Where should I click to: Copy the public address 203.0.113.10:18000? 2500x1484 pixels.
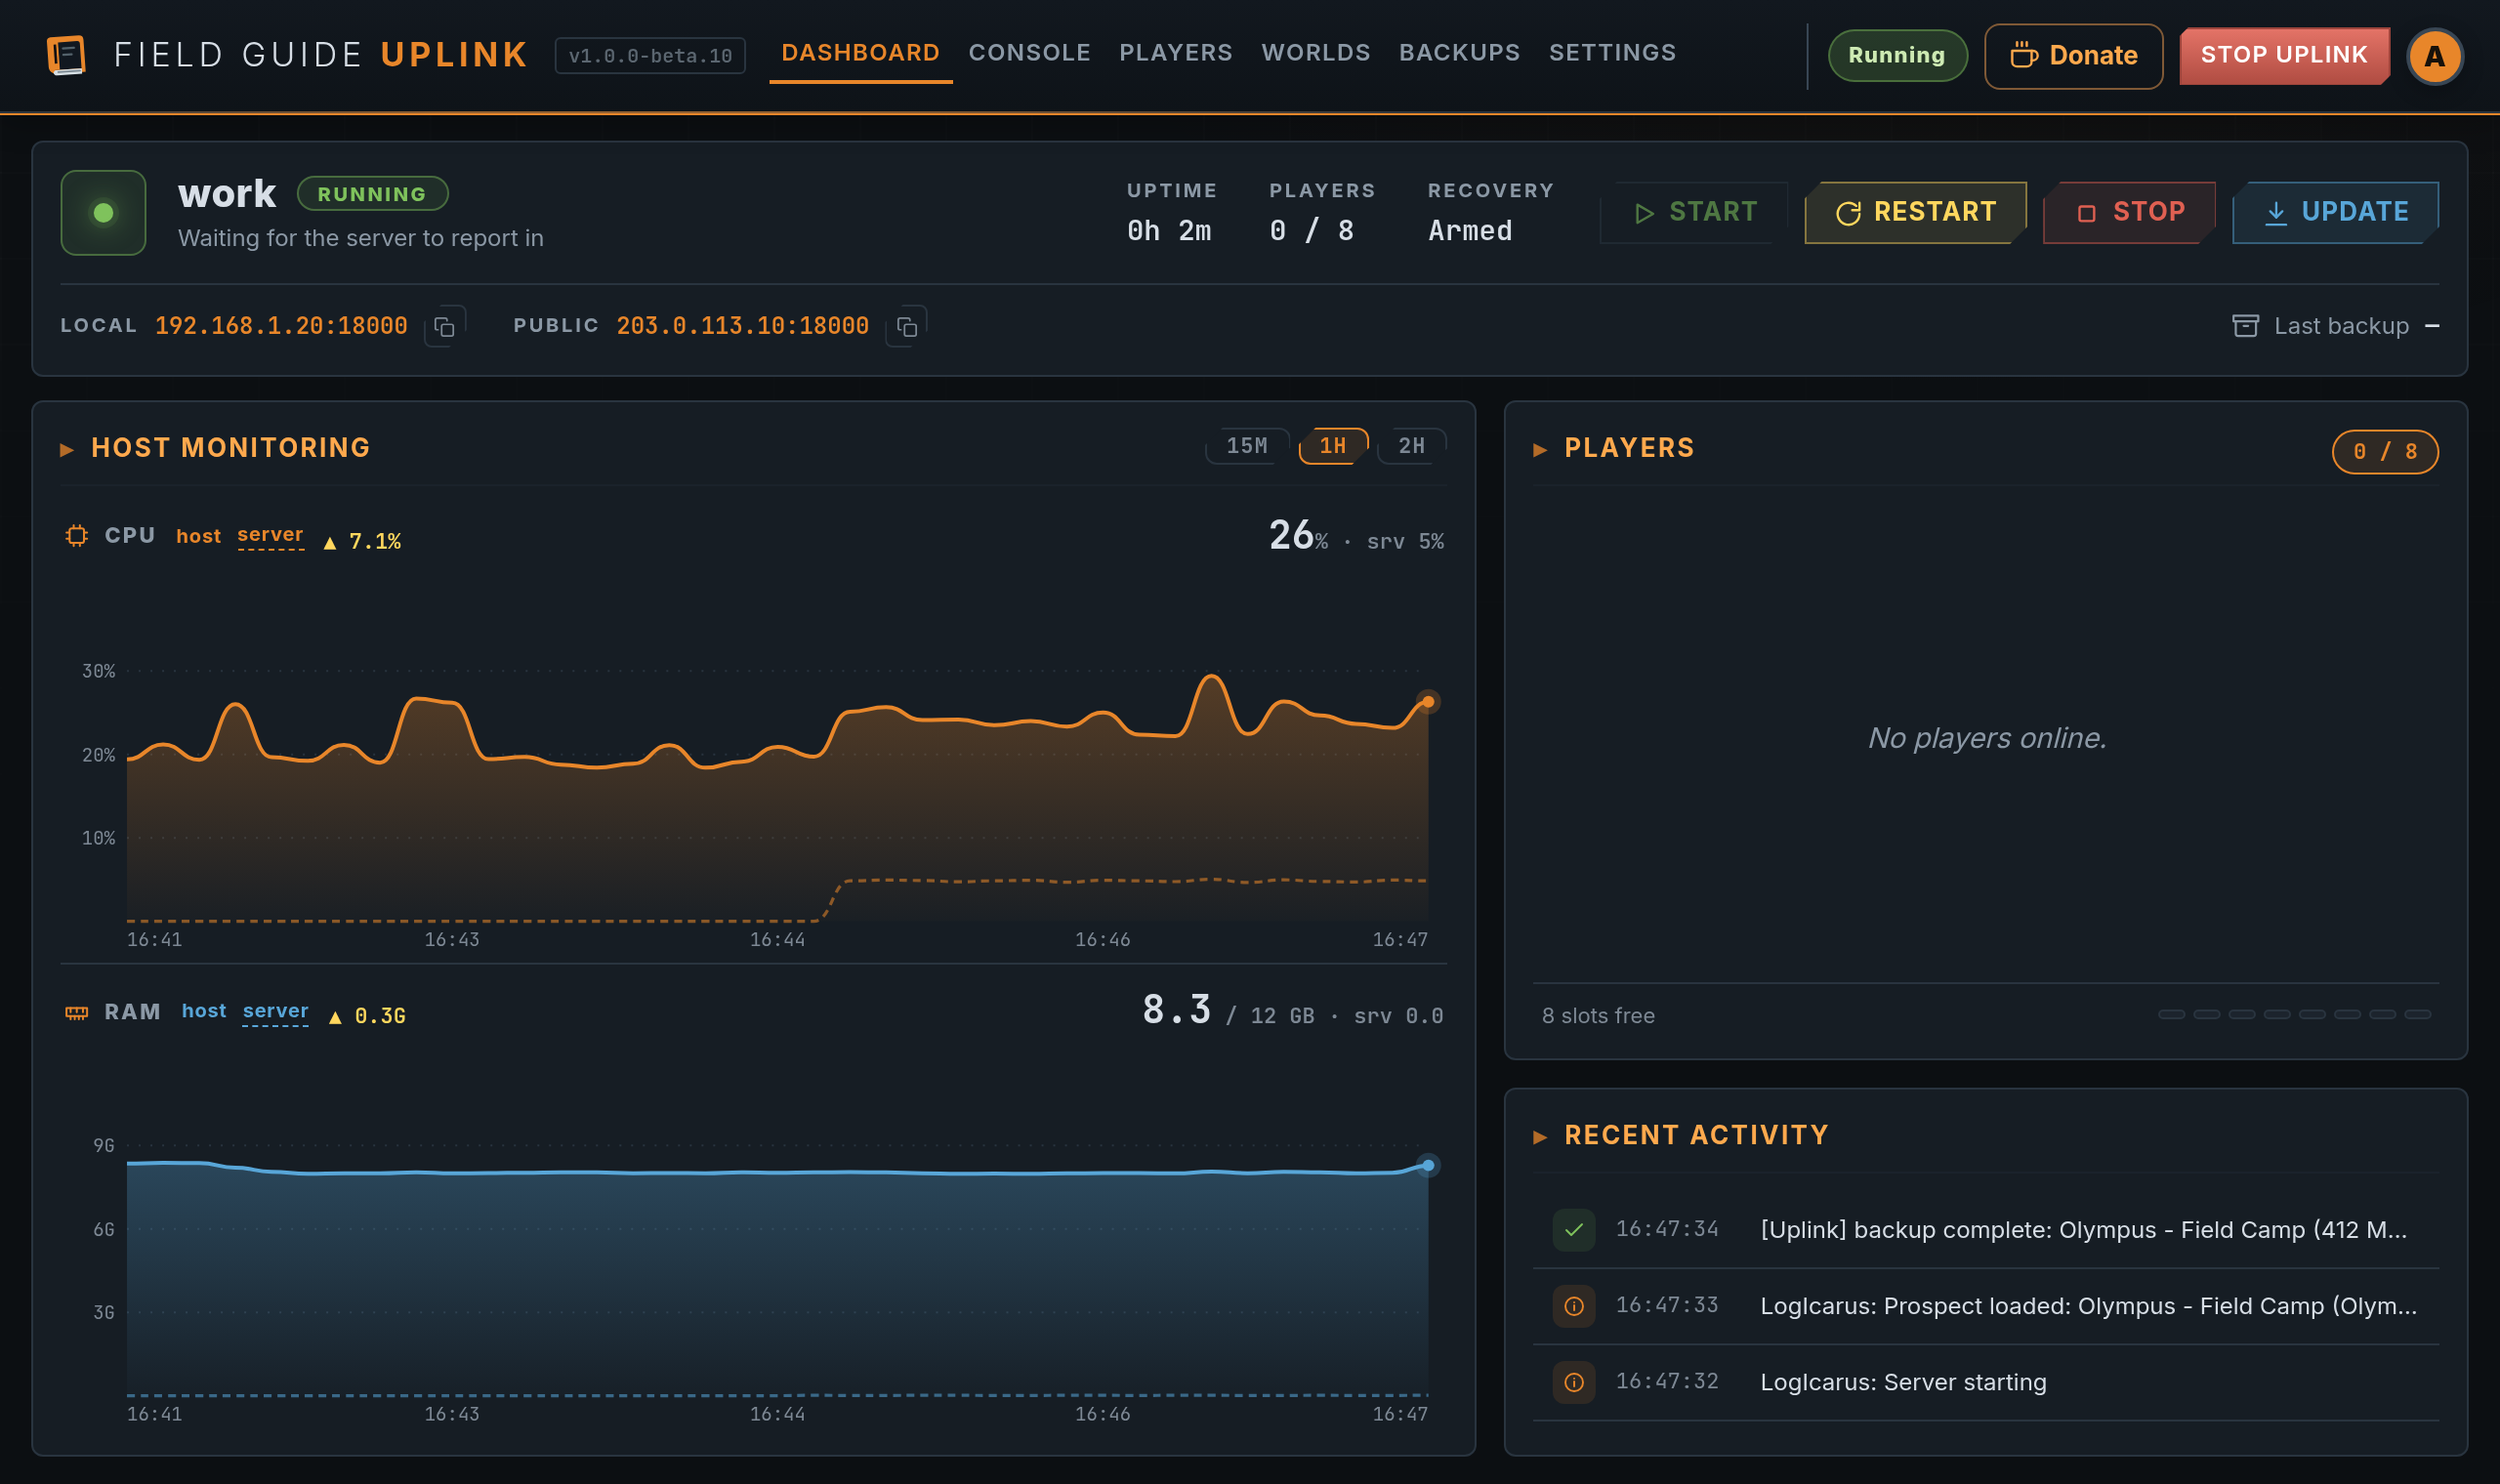point(906,327)
